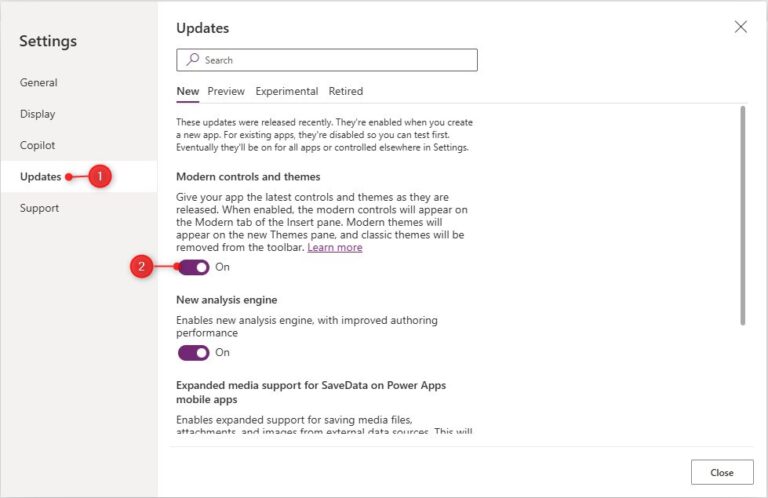Select Copilot in the settings sidebar

pos(38,146)
